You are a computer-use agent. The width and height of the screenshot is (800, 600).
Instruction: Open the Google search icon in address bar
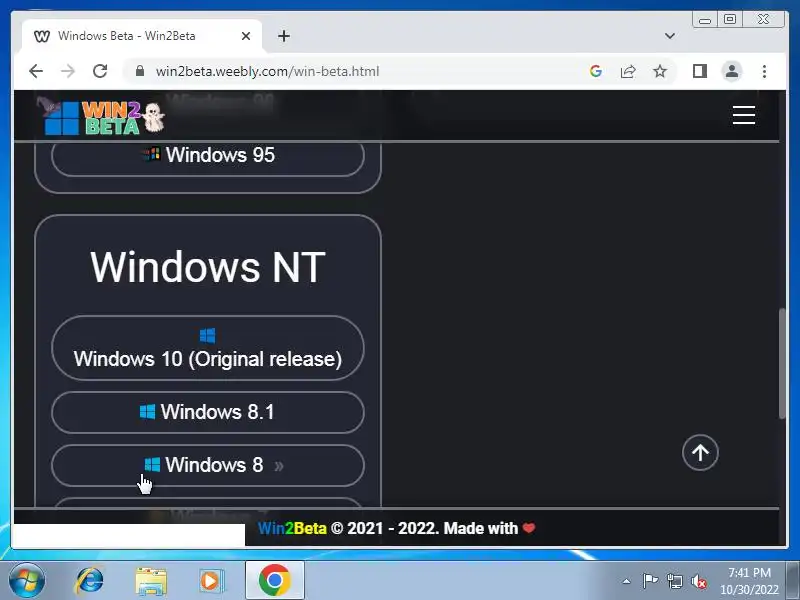595,71
